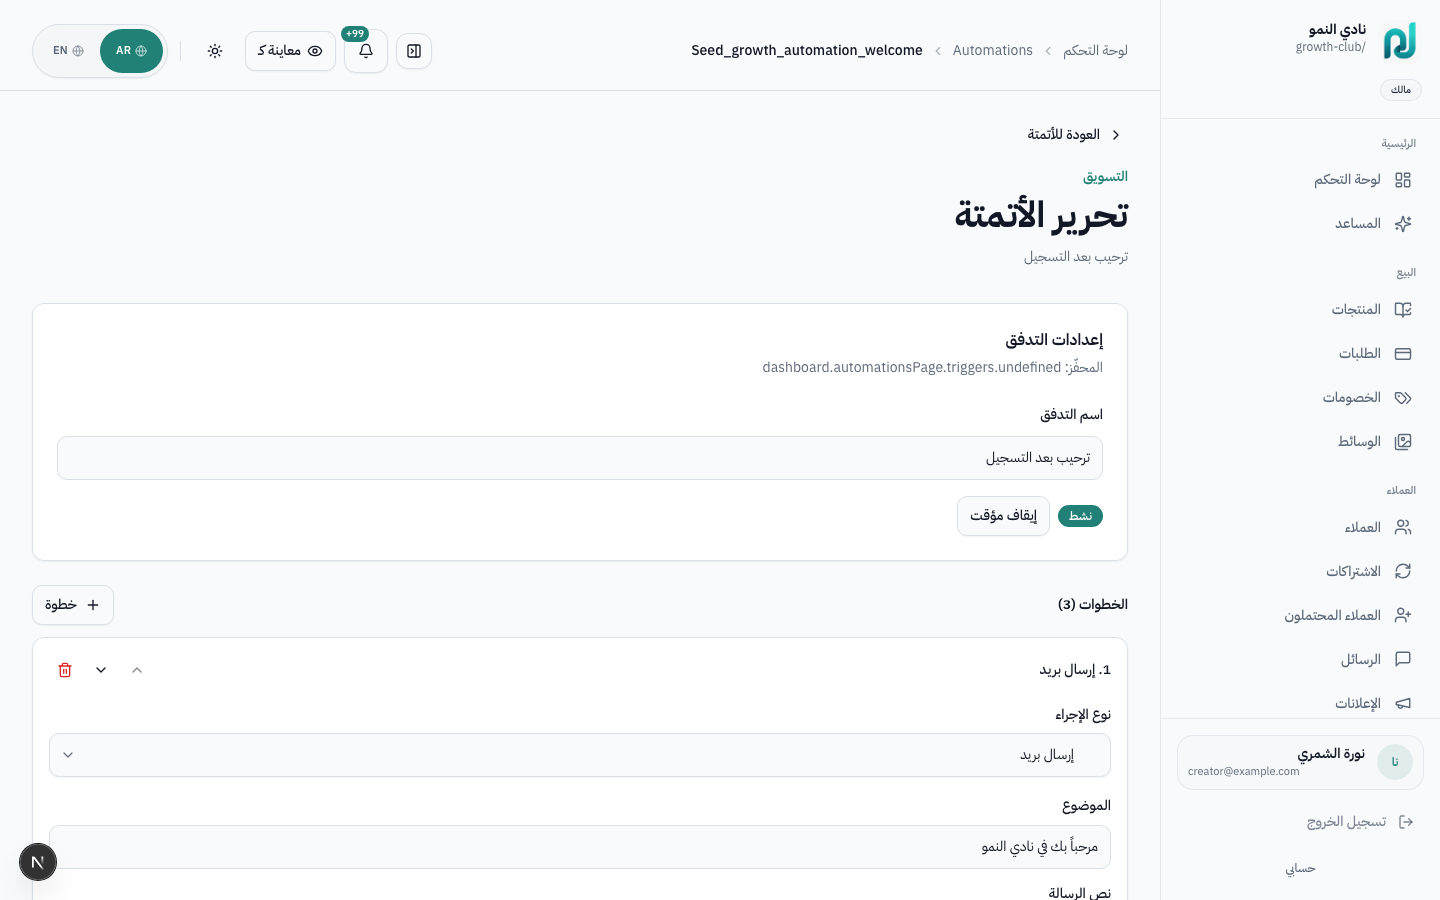Click the Next.js N dev badge
The width and height of the screenshot is (1440, 900).
point(38,862)
